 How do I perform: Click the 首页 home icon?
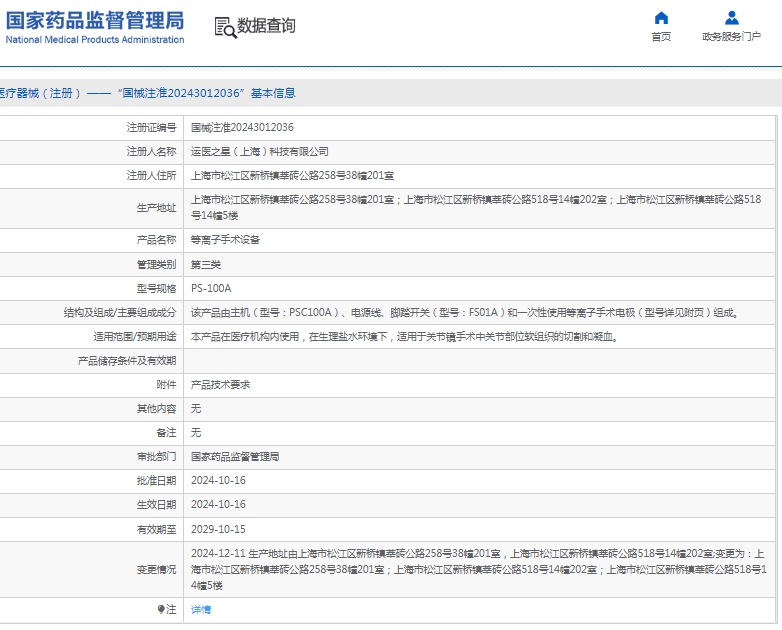pyautogui.click(x=661, y=18)
